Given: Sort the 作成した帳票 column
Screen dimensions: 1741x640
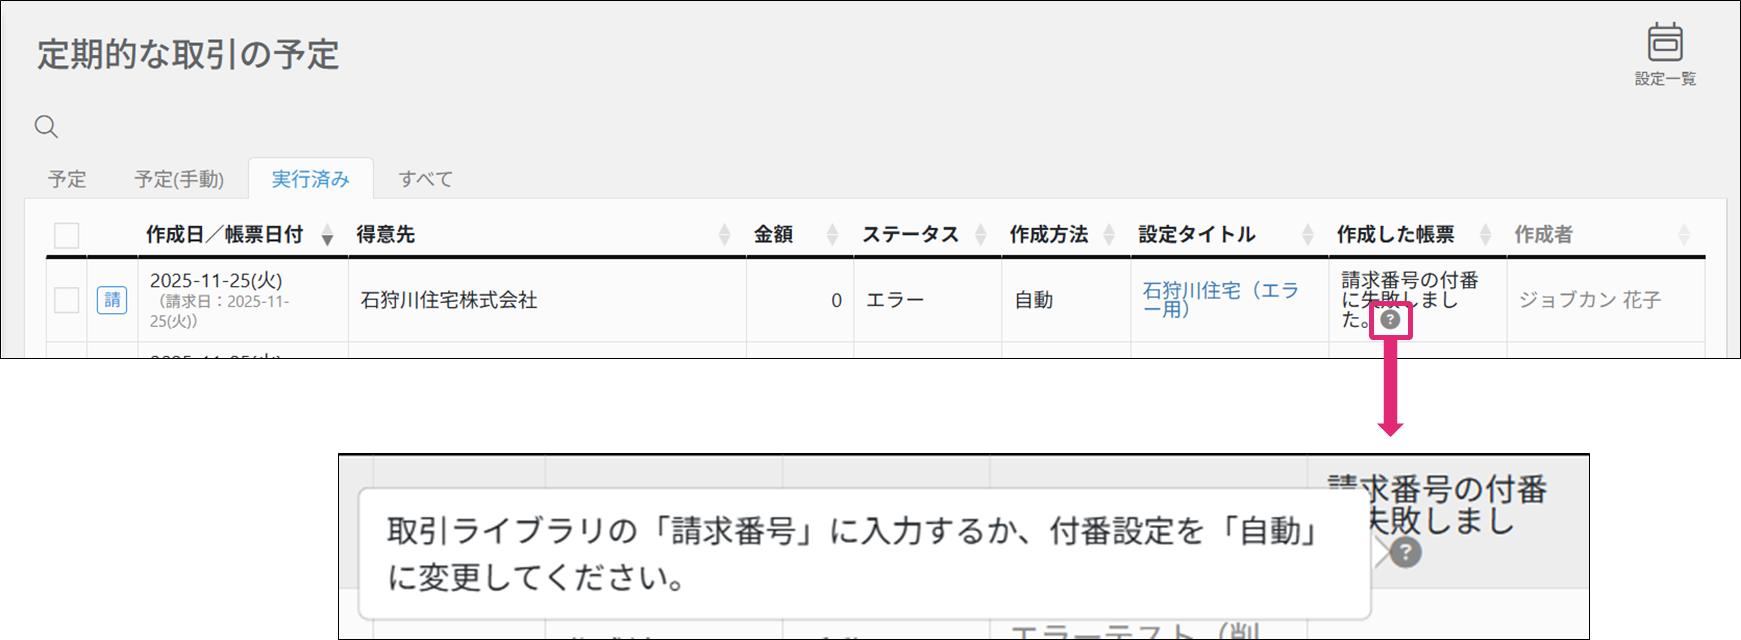Looking at the screenshot, I should (x=1485, y=235).
